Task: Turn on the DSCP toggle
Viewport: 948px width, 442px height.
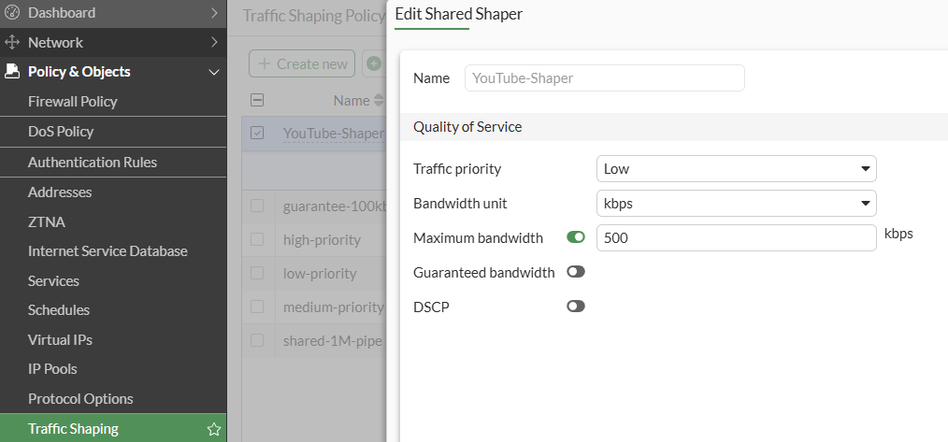Action: click(575, 306)
